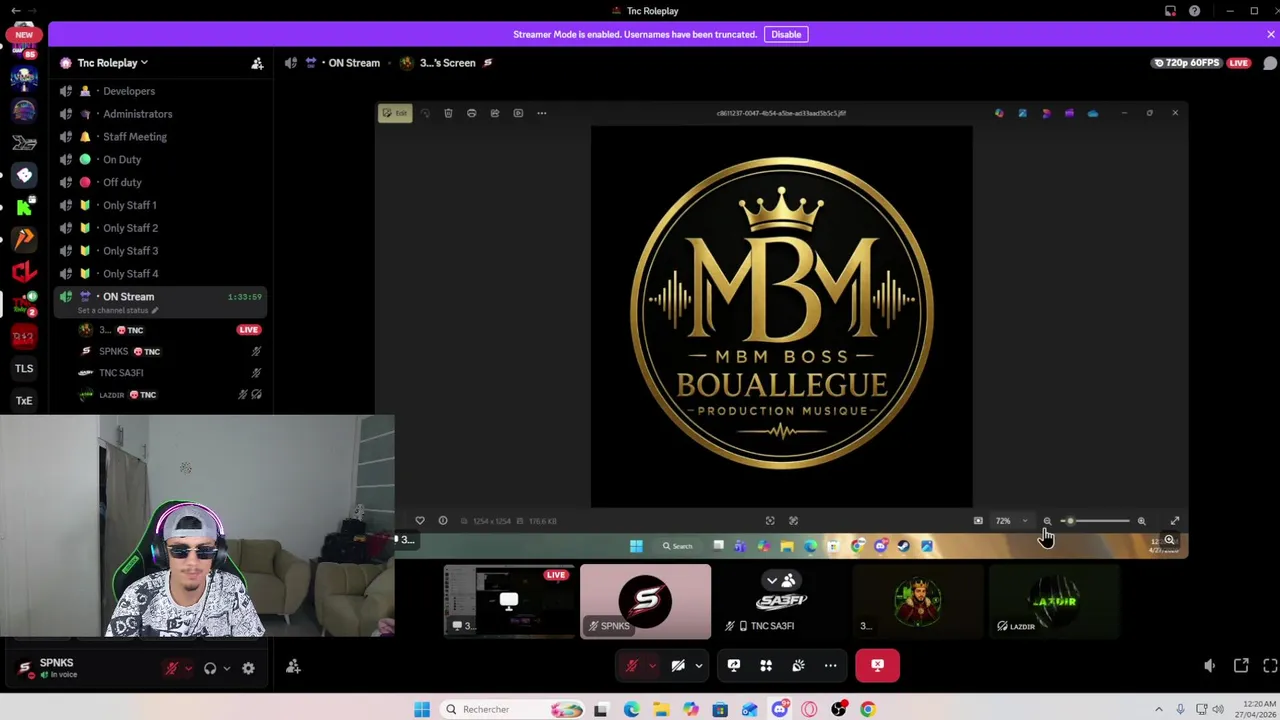Select the On Duty voice channel

pos(160,160)
